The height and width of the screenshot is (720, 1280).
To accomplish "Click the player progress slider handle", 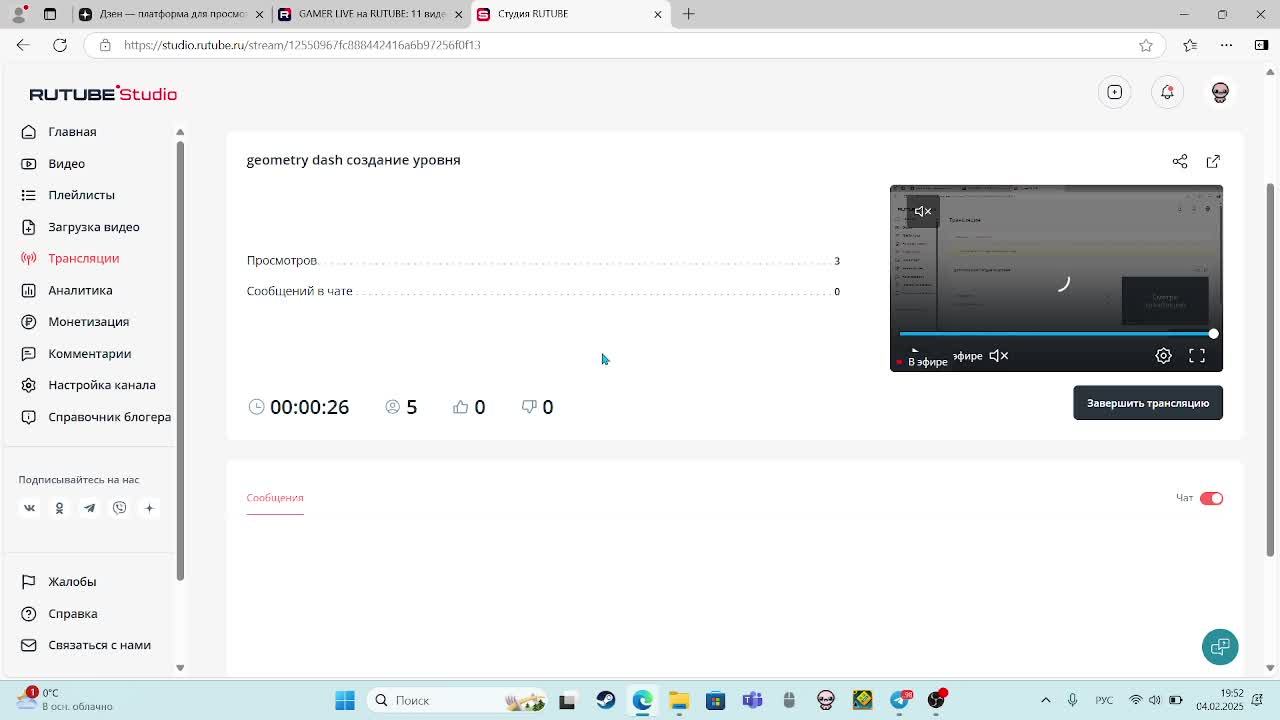I will point(1213,334).
